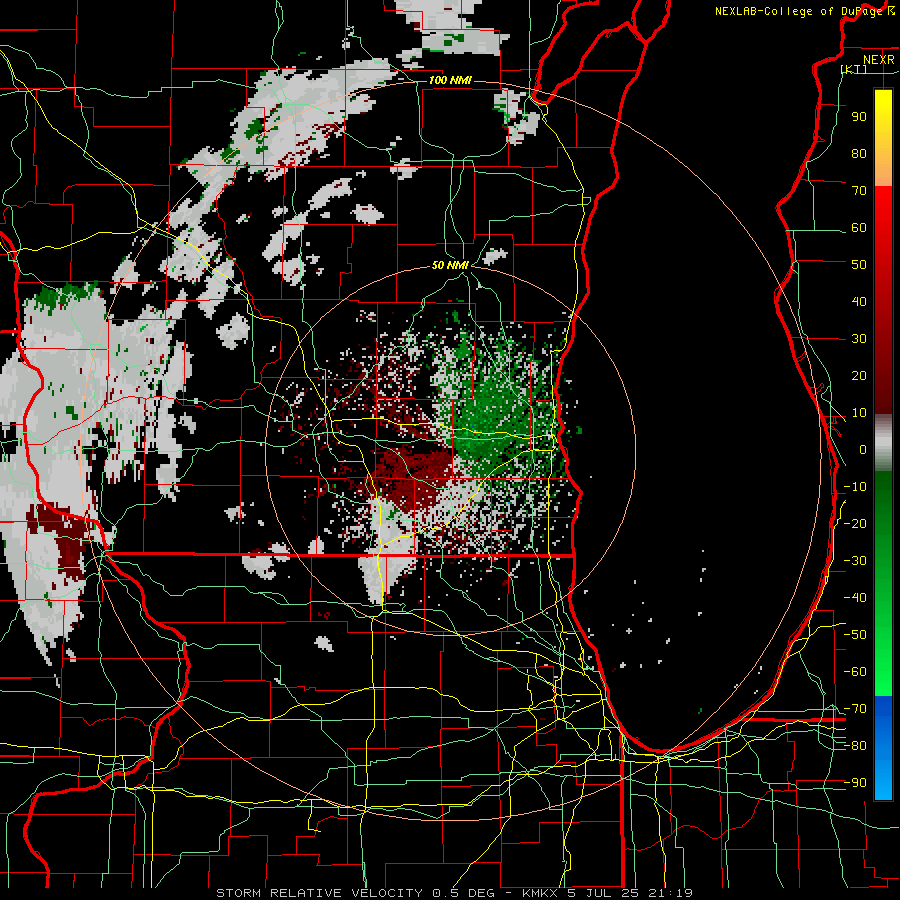The height and width of the screenshot is (900, 900).
Task: Click the "-30" value on velocity scale
Action: [855, 561]
